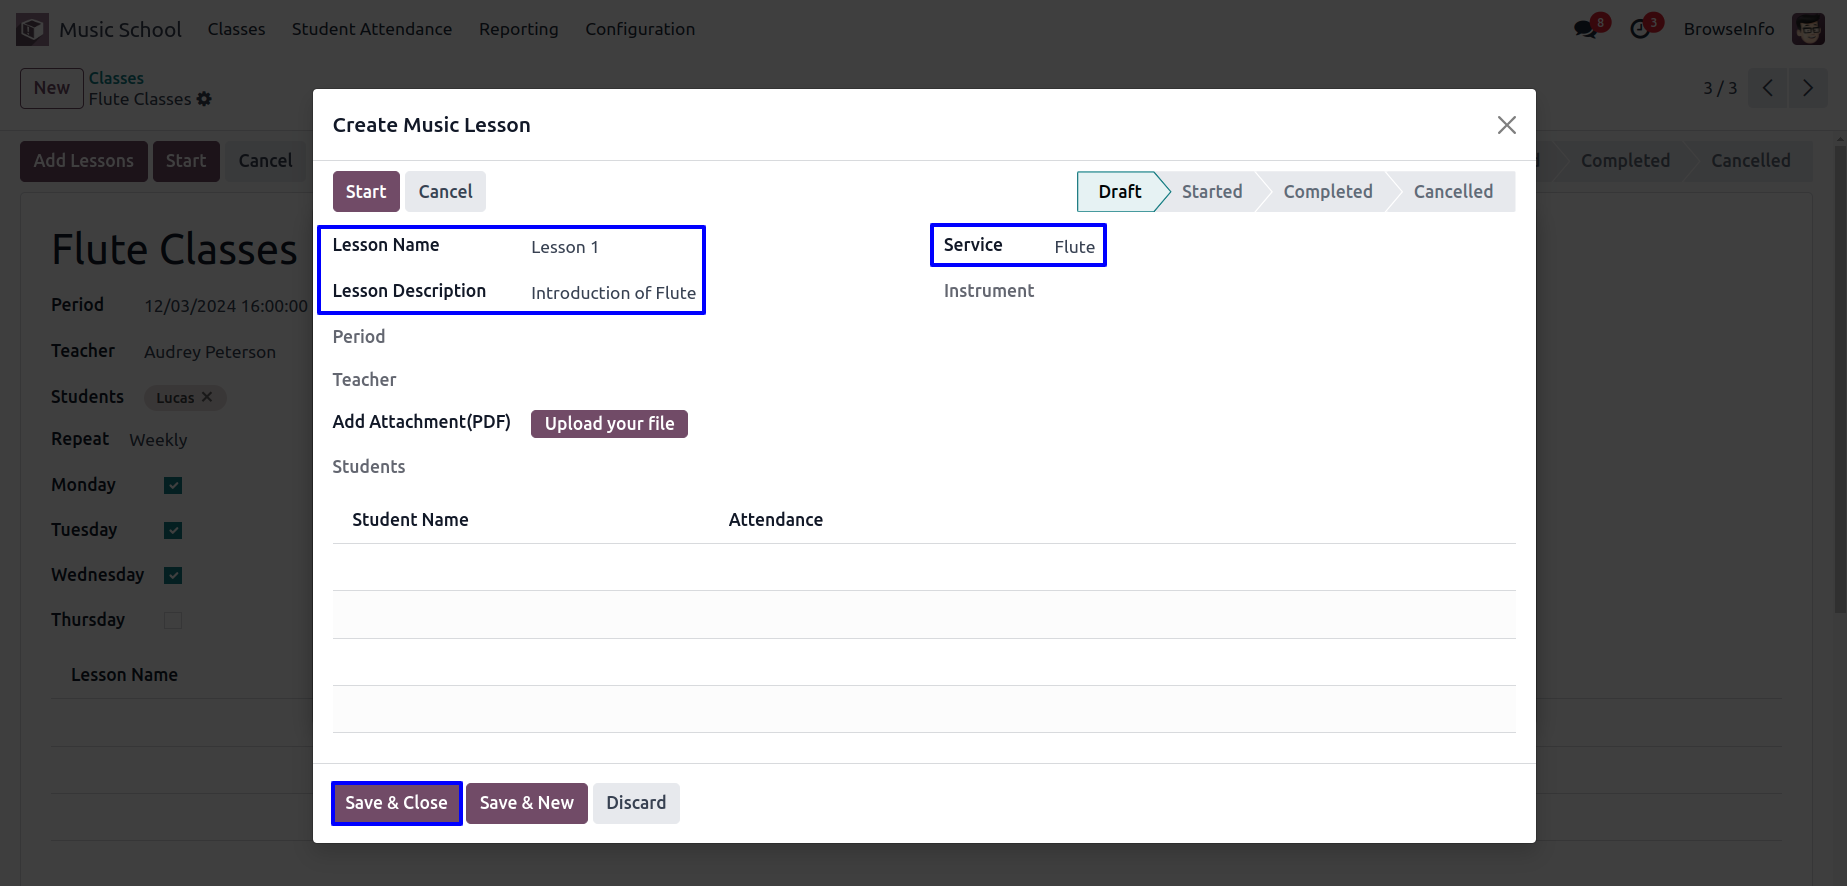Select the Completed stage in the dialog
1847x886 pixels.
1328,191
